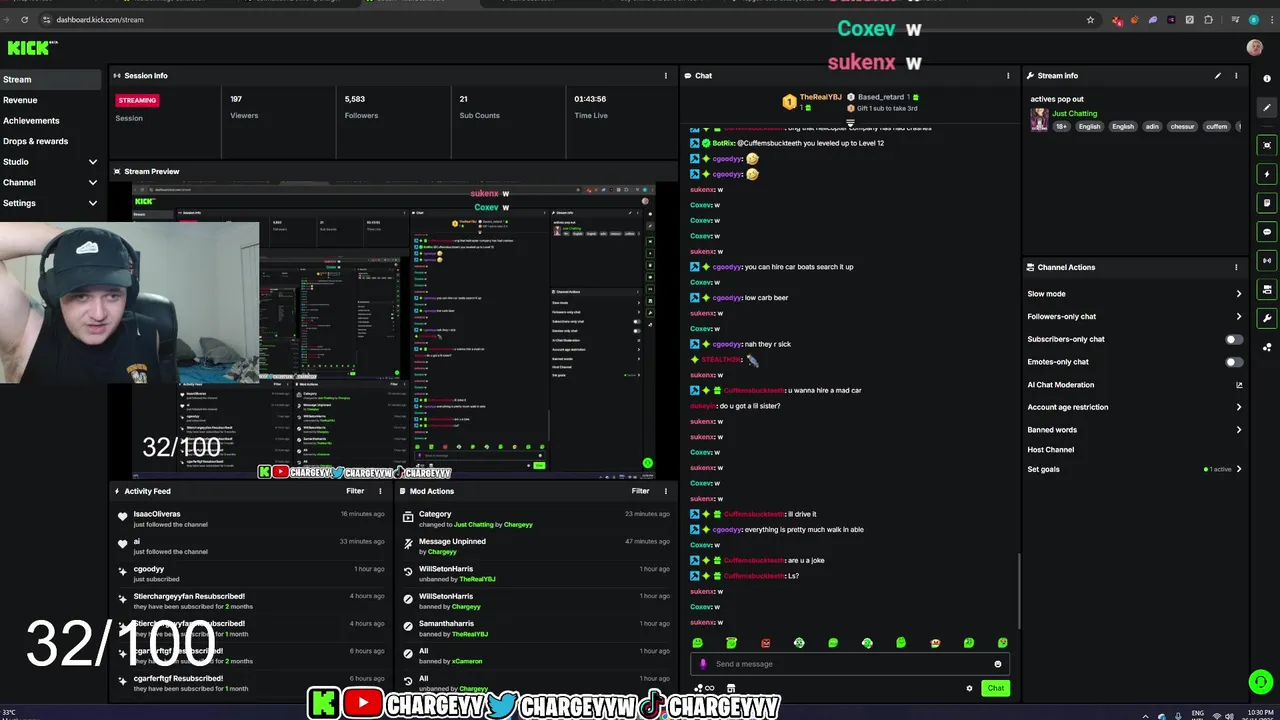The image size is (1280, 720).
Task: Click right sidebar pencil edit icon
Action: click(1267, 107)
